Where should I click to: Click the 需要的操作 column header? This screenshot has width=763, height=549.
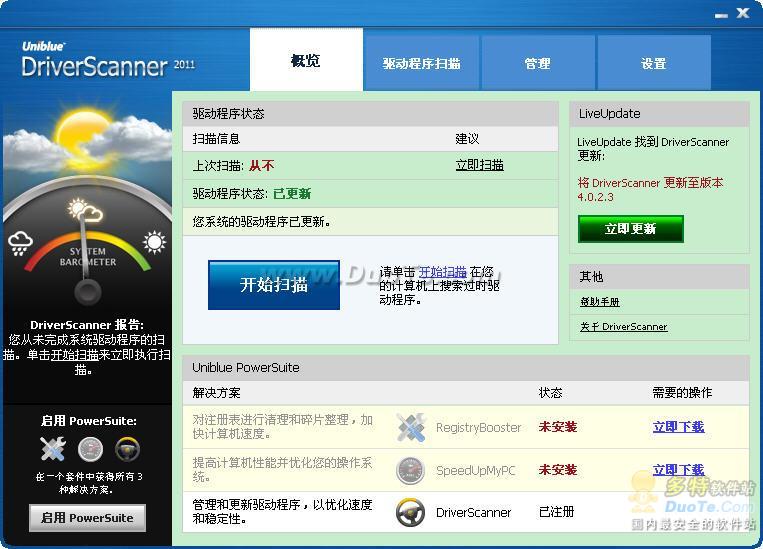[682, 393]
